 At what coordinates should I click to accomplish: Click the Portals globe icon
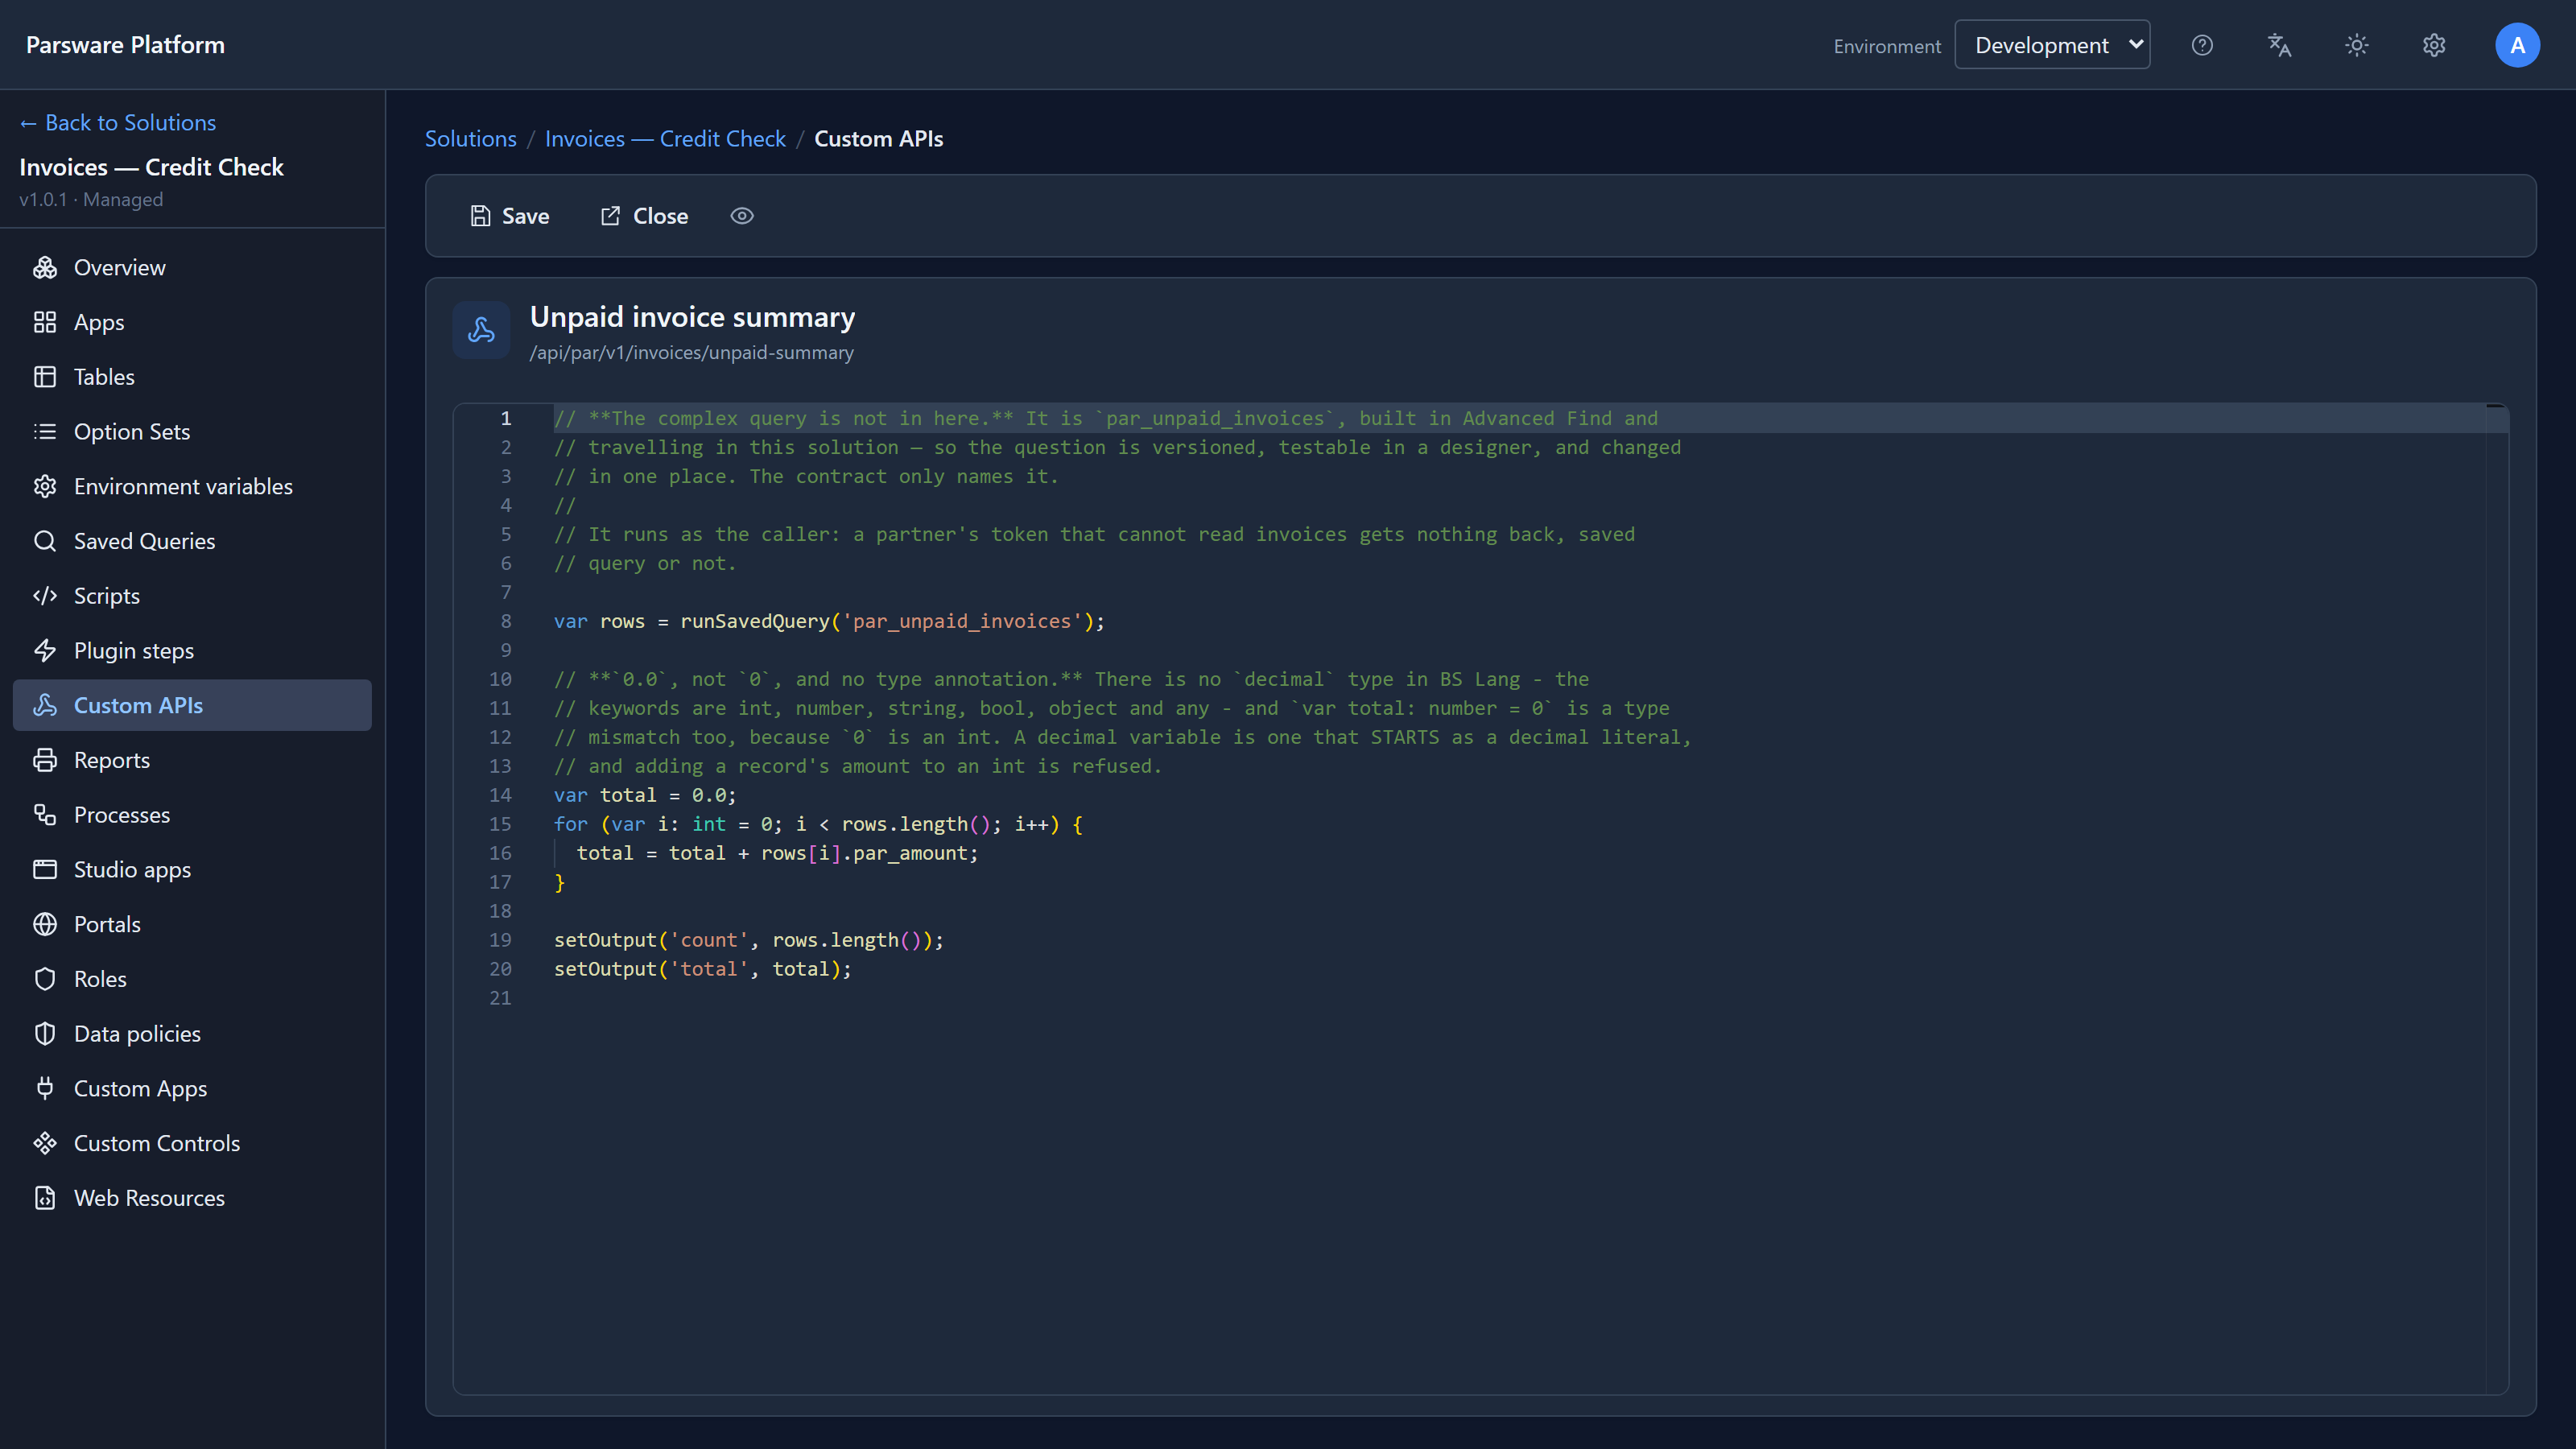(x=45, y=924)
